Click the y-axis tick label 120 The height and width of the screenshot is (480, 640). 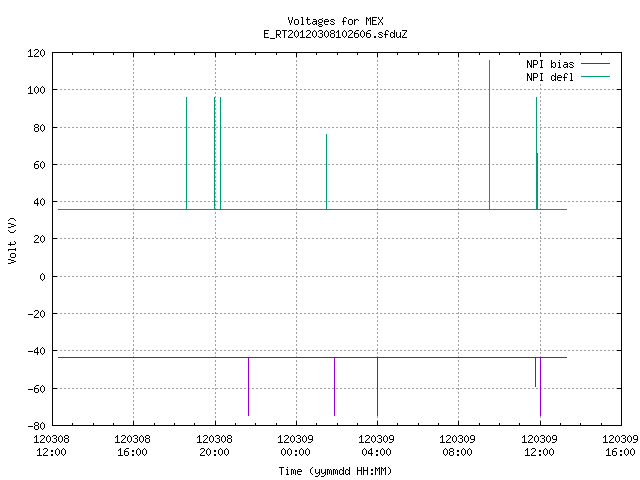(36, 53)
